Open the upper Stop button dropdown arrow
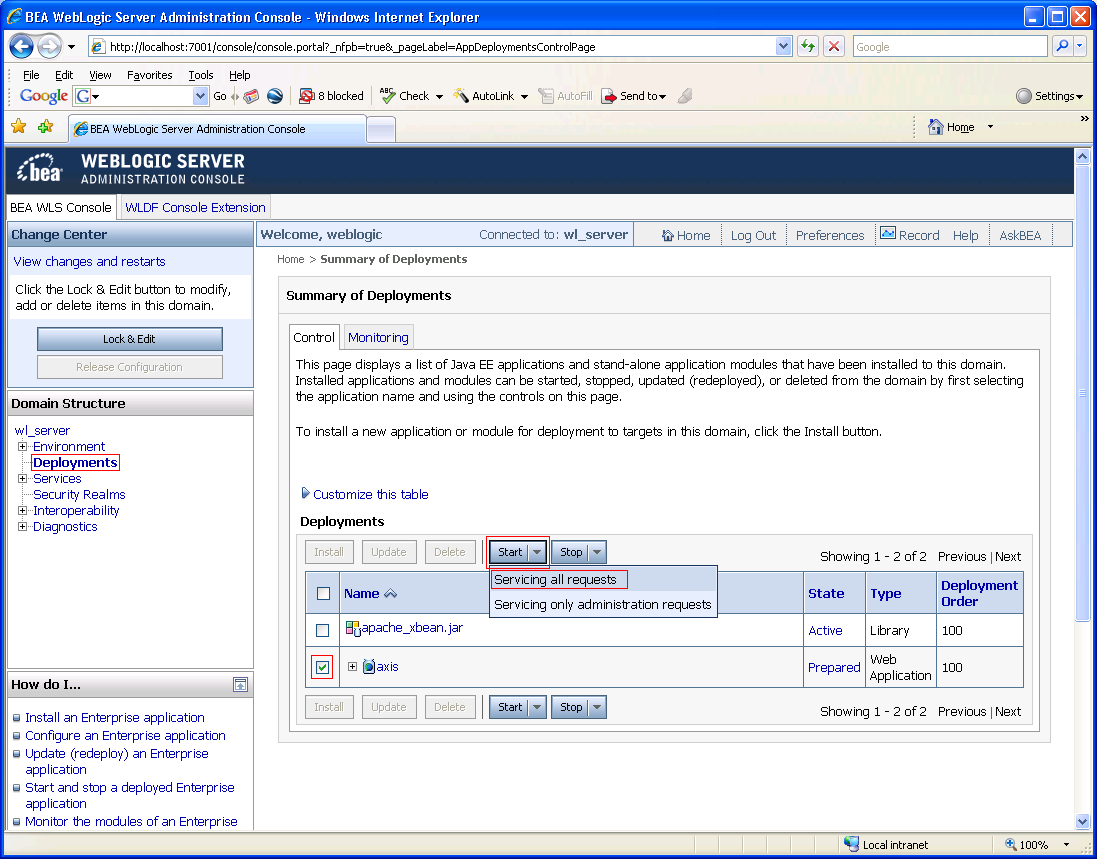 pyautogui.click(x=597, y=552)
